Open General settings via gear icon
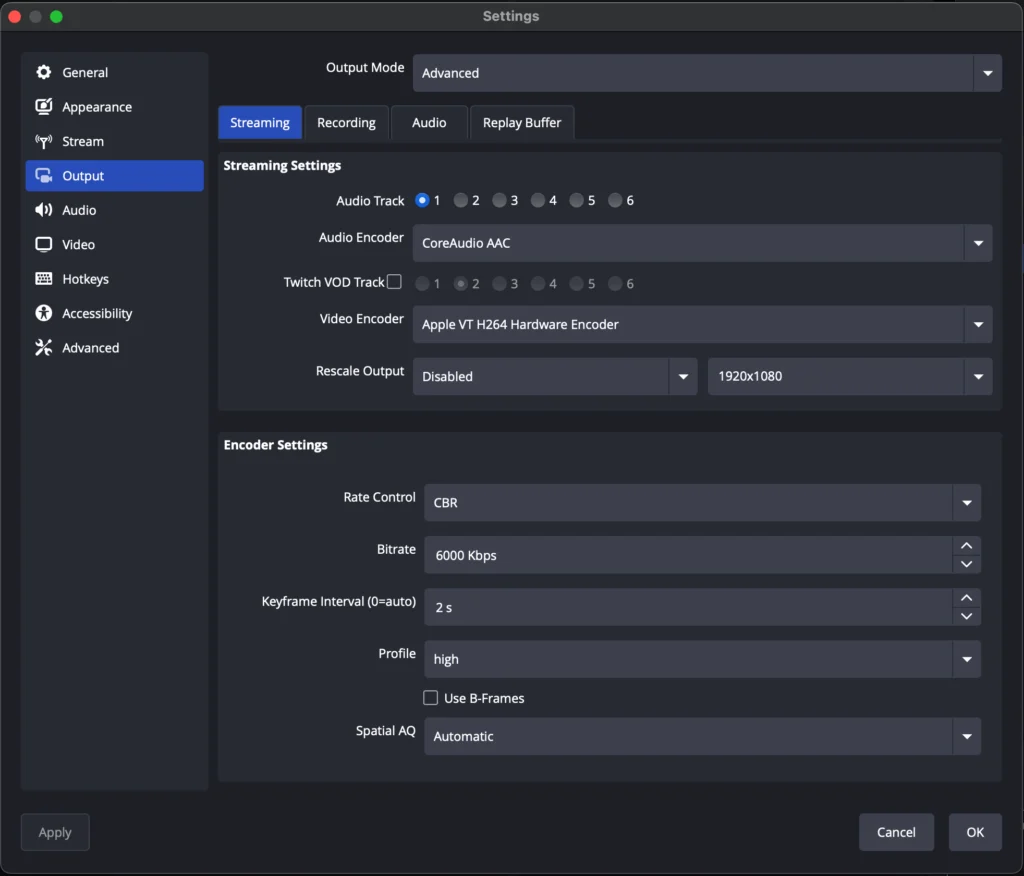 pyautogui.click(x=44, y=72)
